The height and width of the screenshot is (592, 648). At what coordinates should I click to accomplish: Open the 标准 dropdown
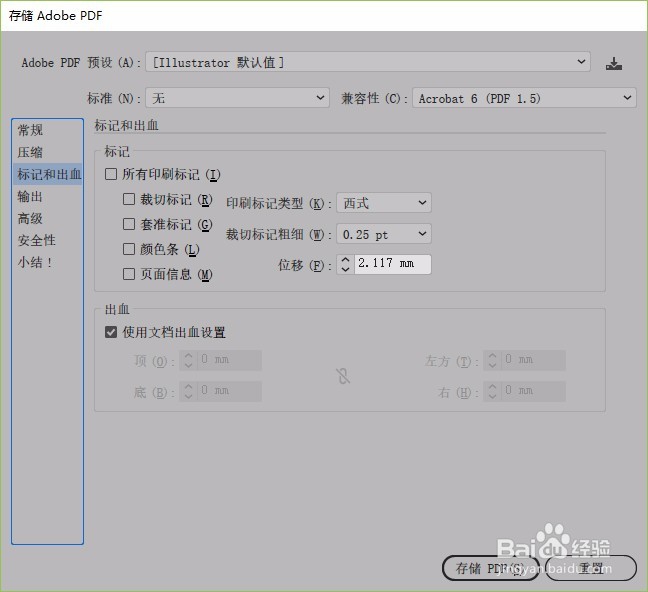coord(237,98)
